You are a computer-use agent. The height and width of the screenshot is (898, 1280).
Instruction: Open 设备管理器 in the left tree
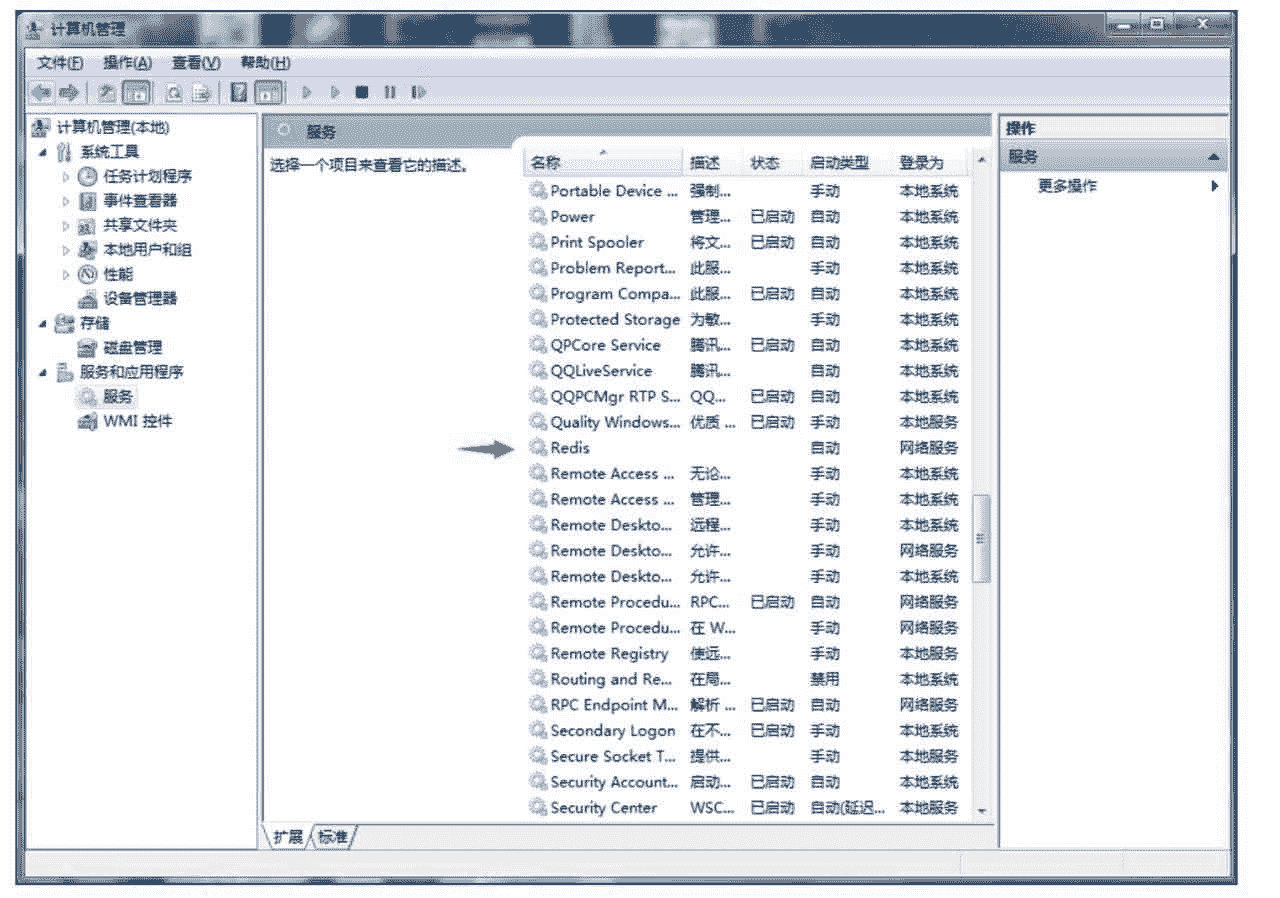click(140, 298)
